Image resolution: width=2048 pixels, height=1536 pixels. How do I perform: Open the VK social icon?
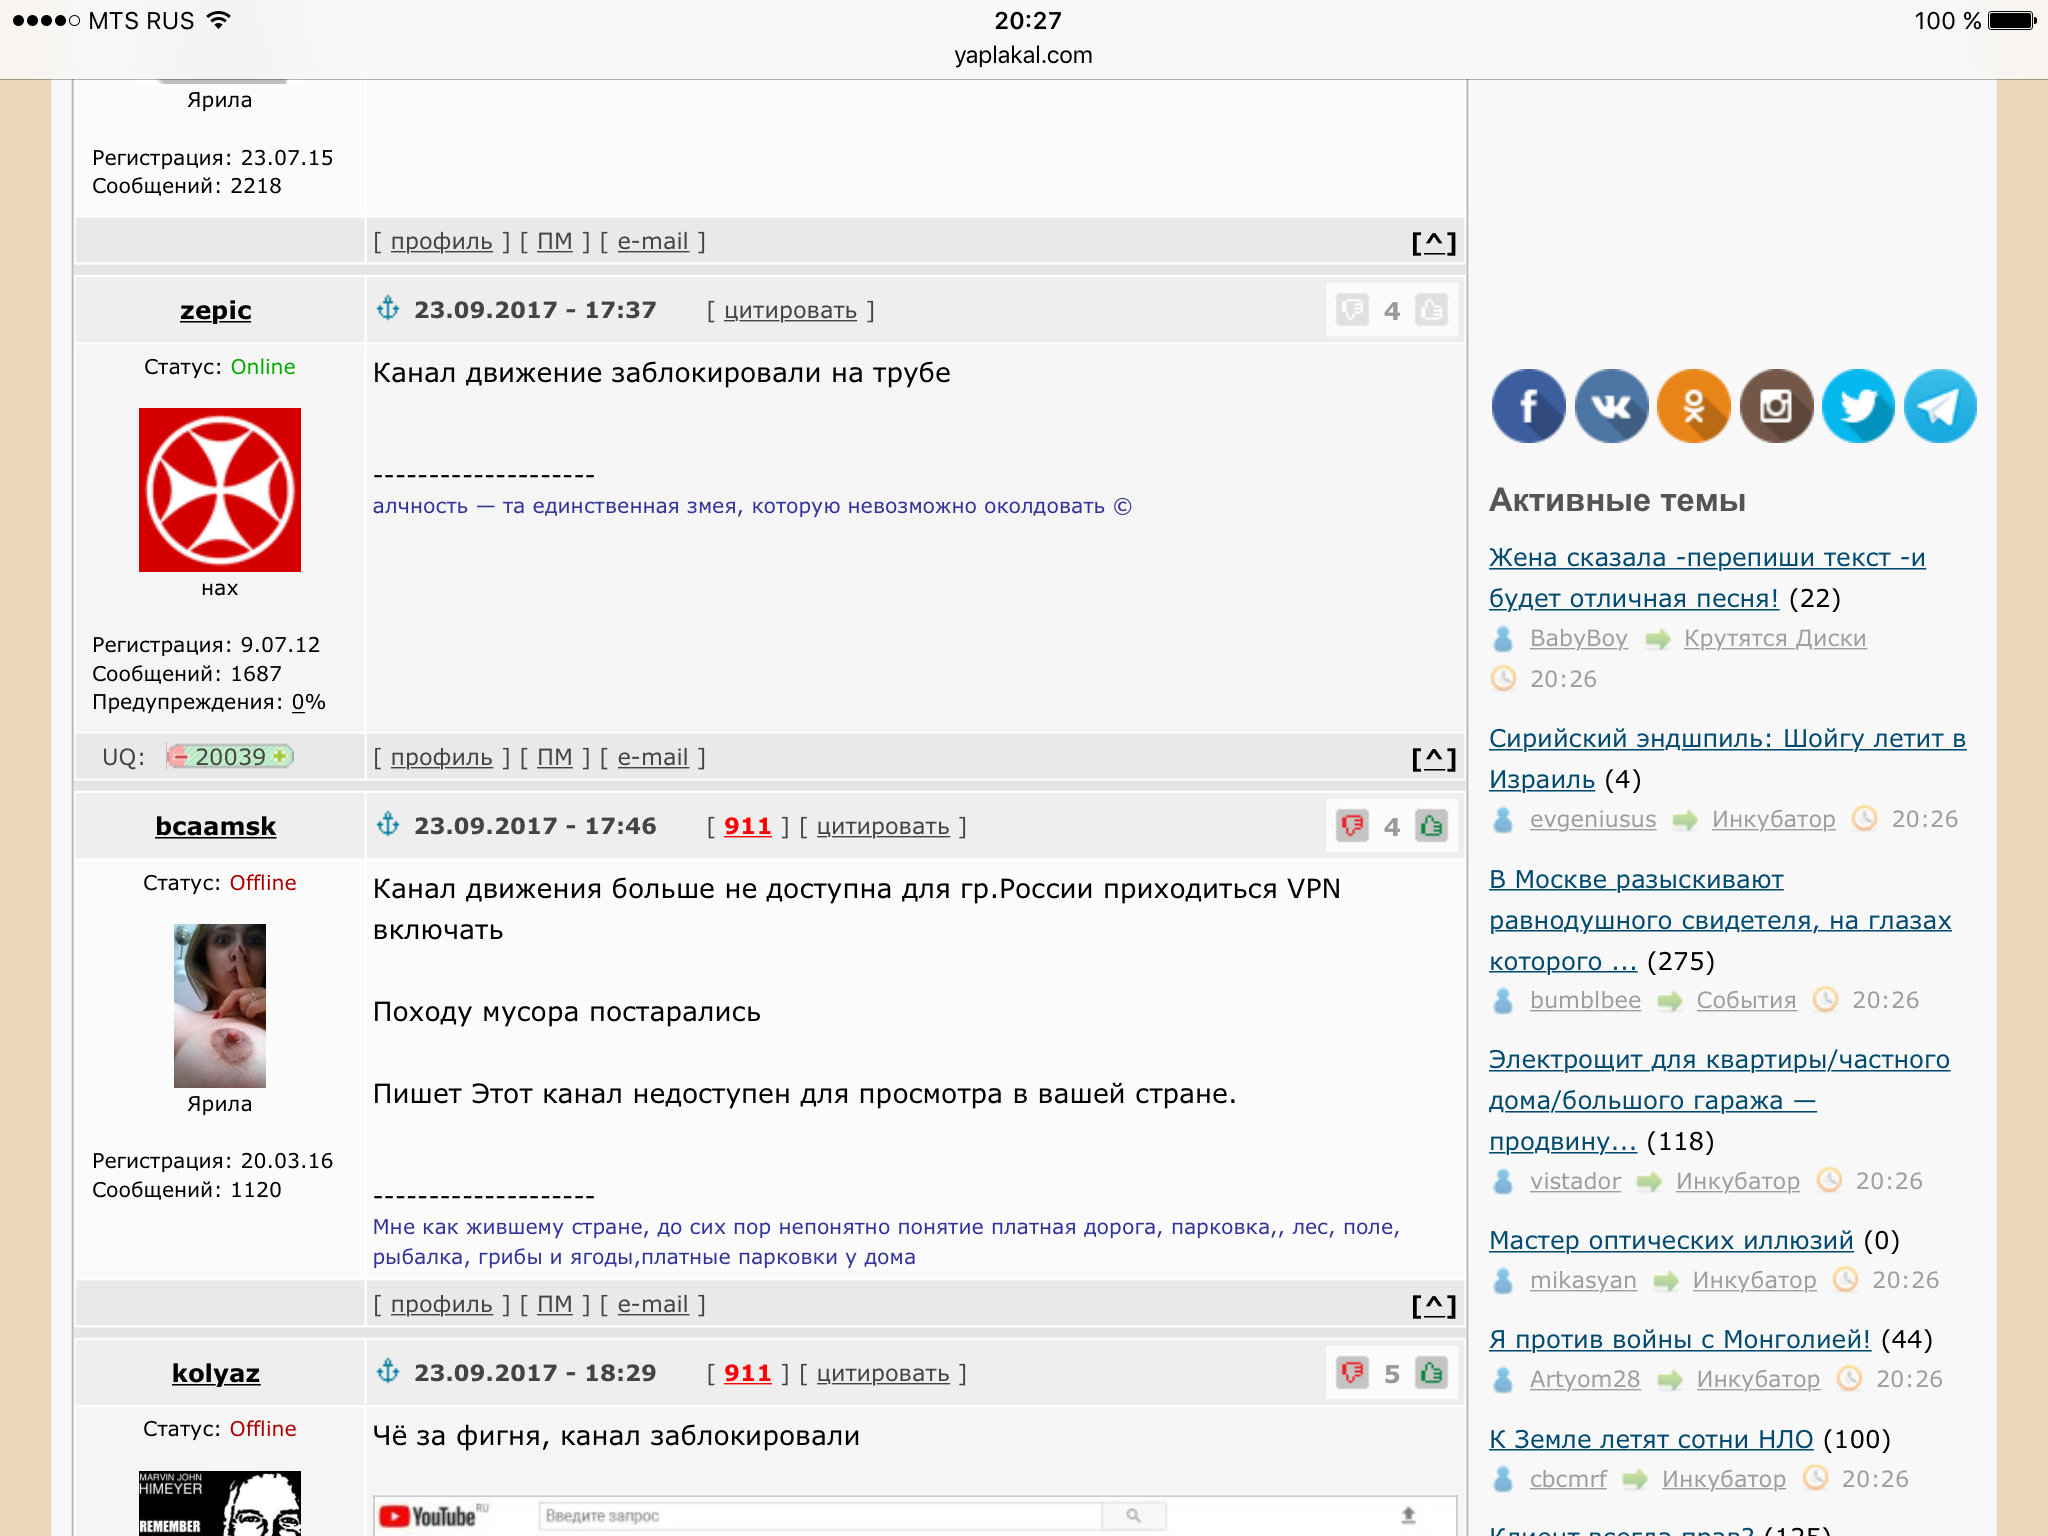click(1611, 406)
